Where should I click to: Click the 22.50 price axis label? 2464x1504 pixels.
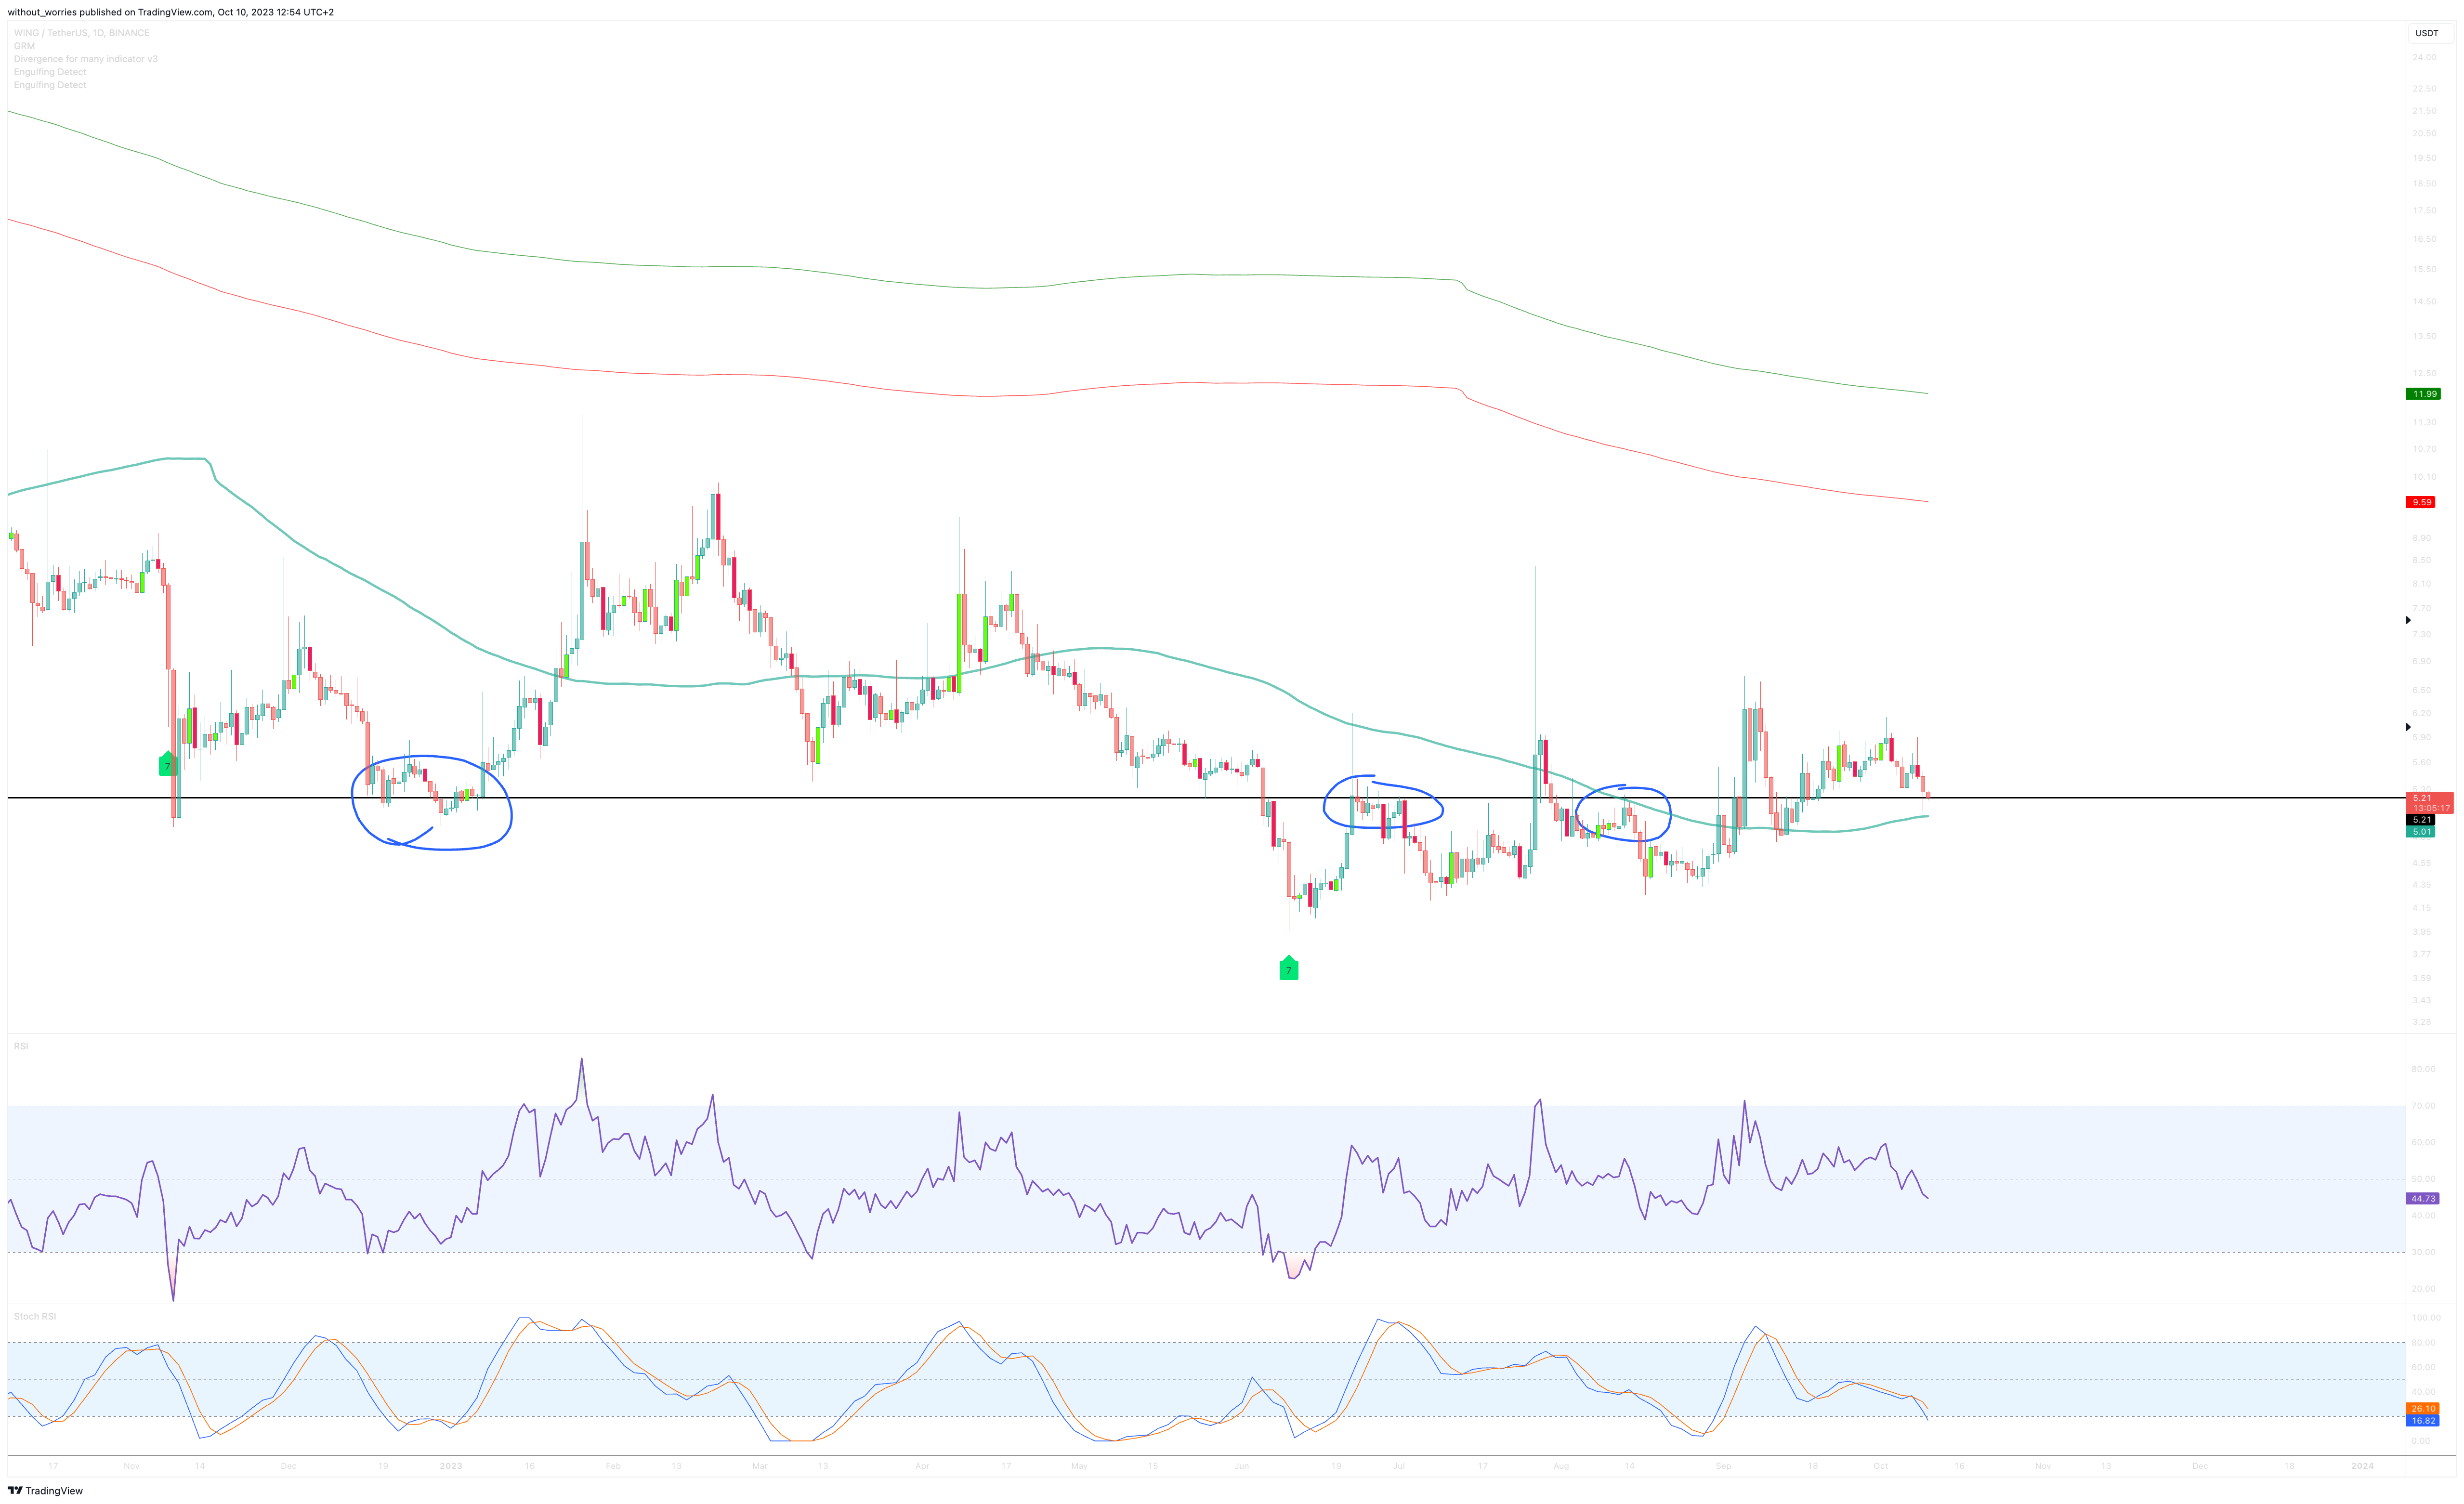[2424, 89]
